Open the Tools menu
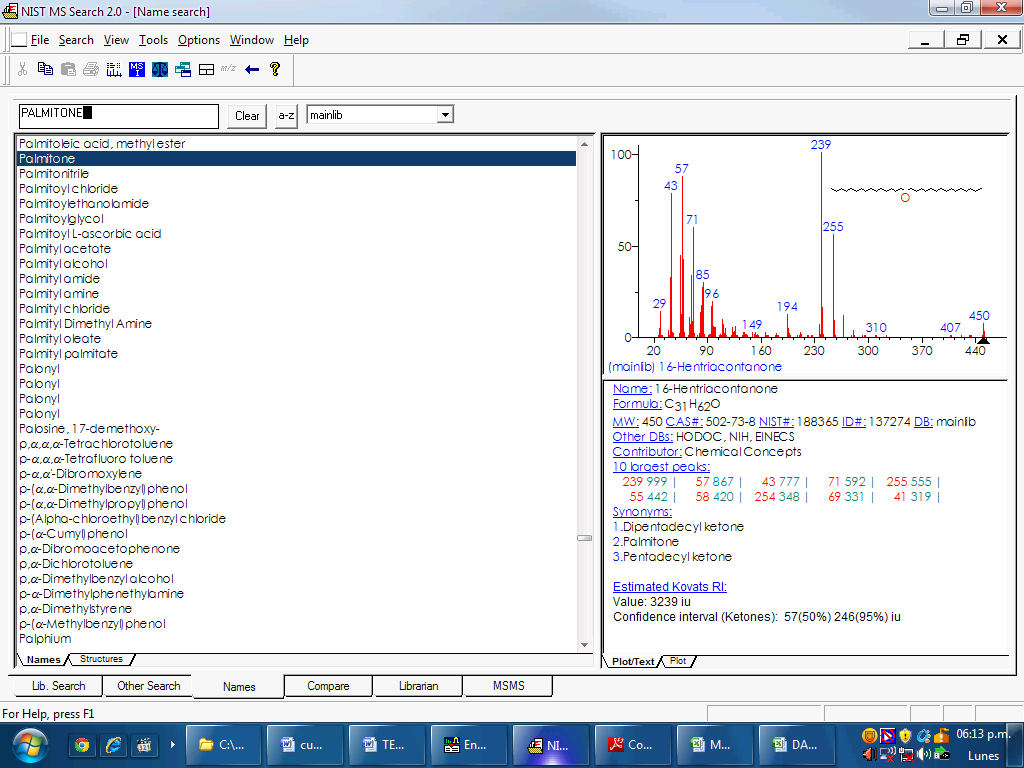Screen dimensions: 1024x768 coord(153,40)
